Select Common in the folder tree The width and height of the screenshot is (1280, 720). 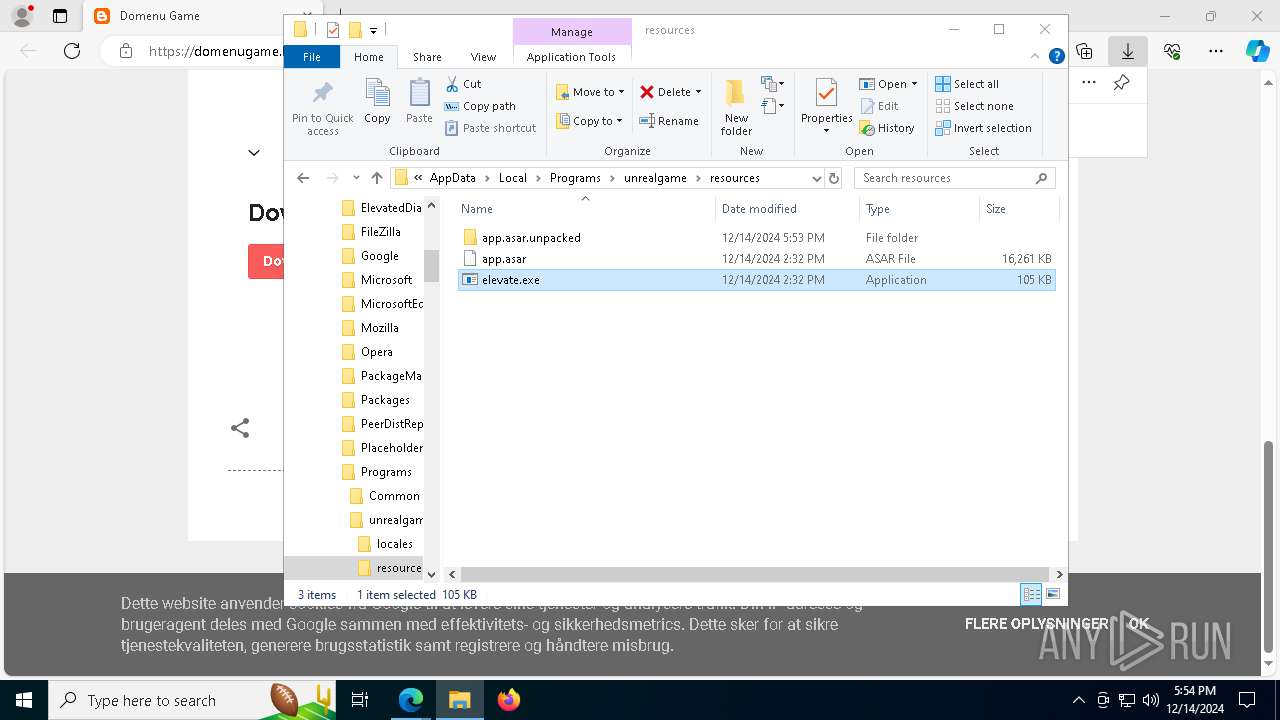point(393,496)
